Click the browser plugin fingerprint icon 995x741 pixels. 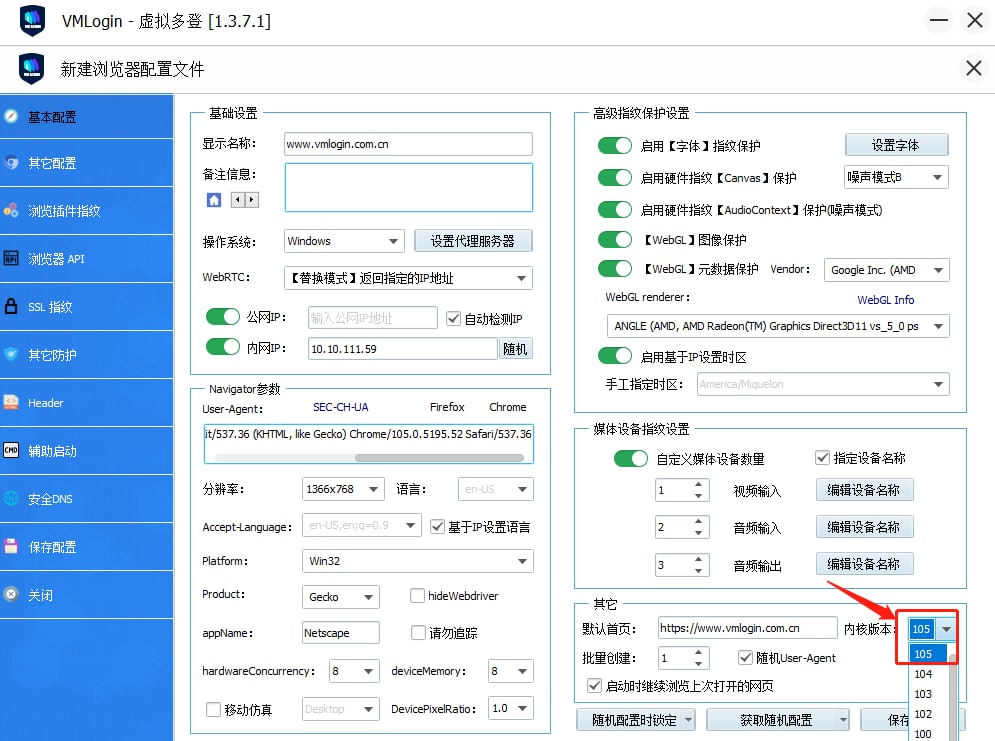tap(11, 211)
